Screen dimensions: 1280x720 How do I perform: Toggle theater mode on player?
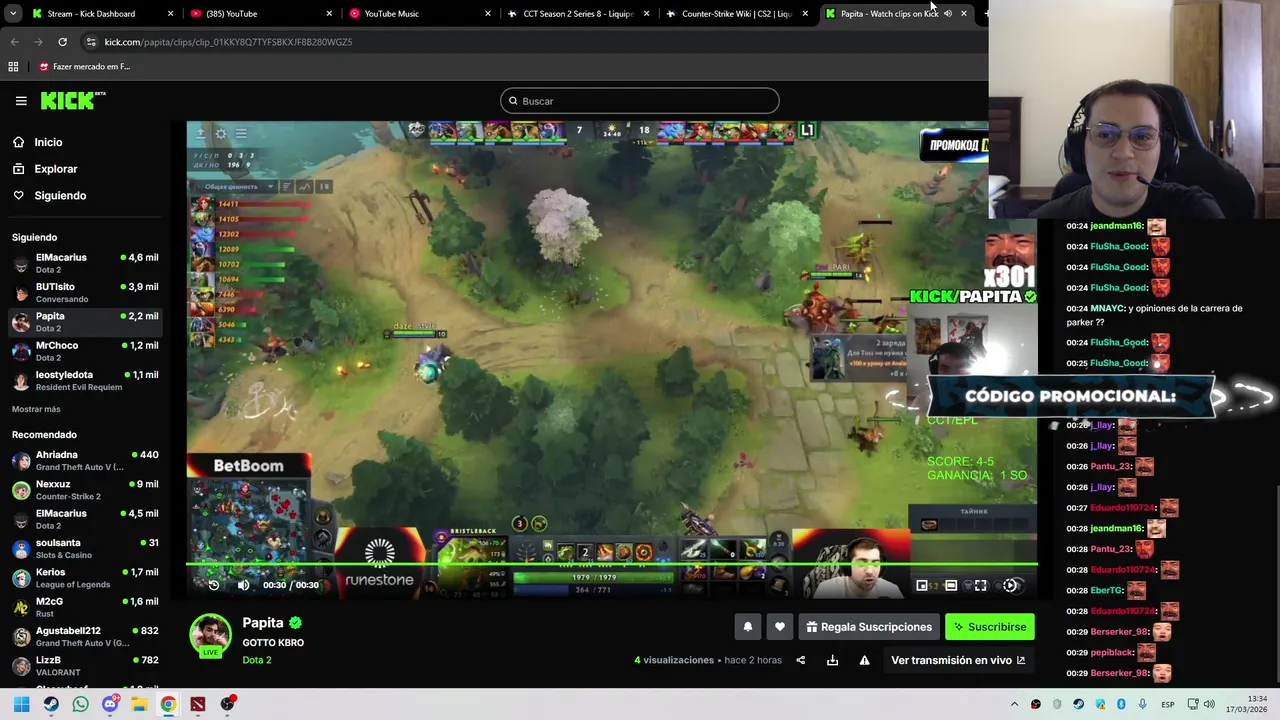pos(951,586)
